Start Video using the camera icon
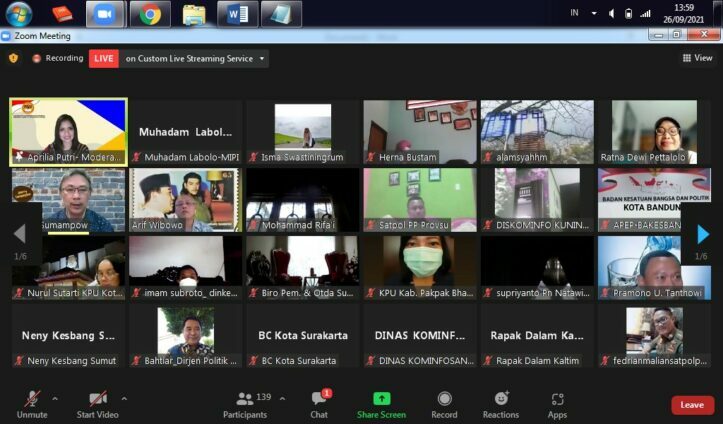The height and width of the screenshot is (424, 723). coord(98,398)
